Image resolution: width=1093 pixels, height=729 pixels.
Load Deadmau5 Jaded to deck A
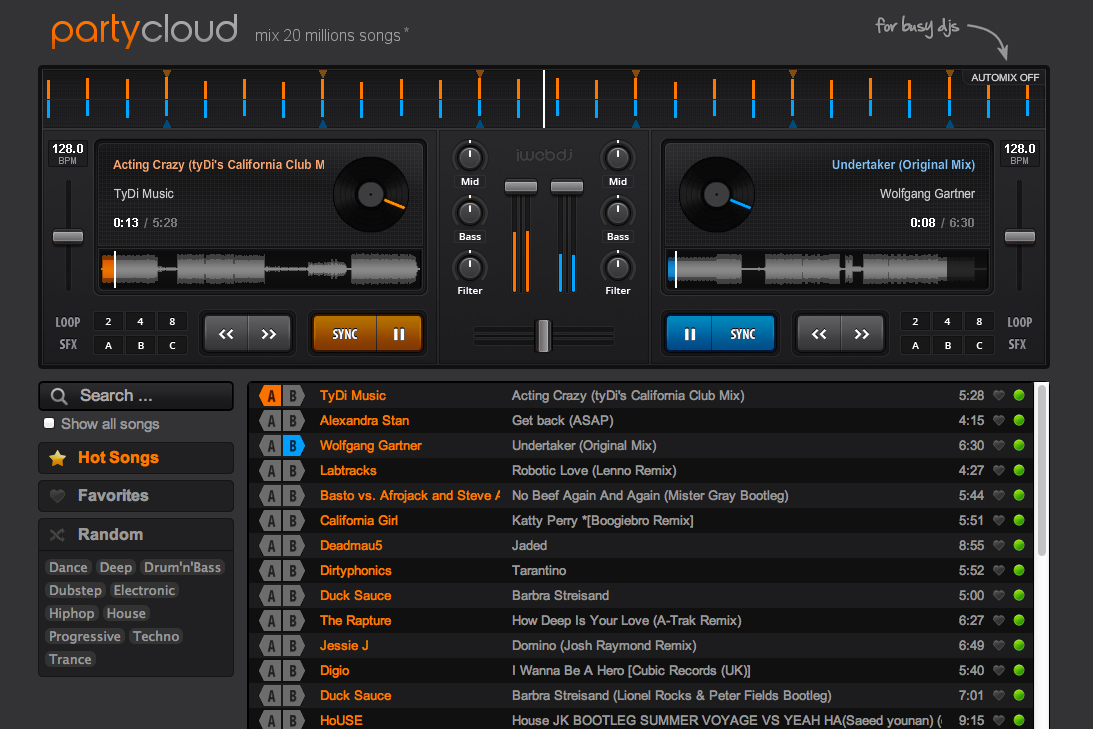pyautogui.click(x=270, y=546)
